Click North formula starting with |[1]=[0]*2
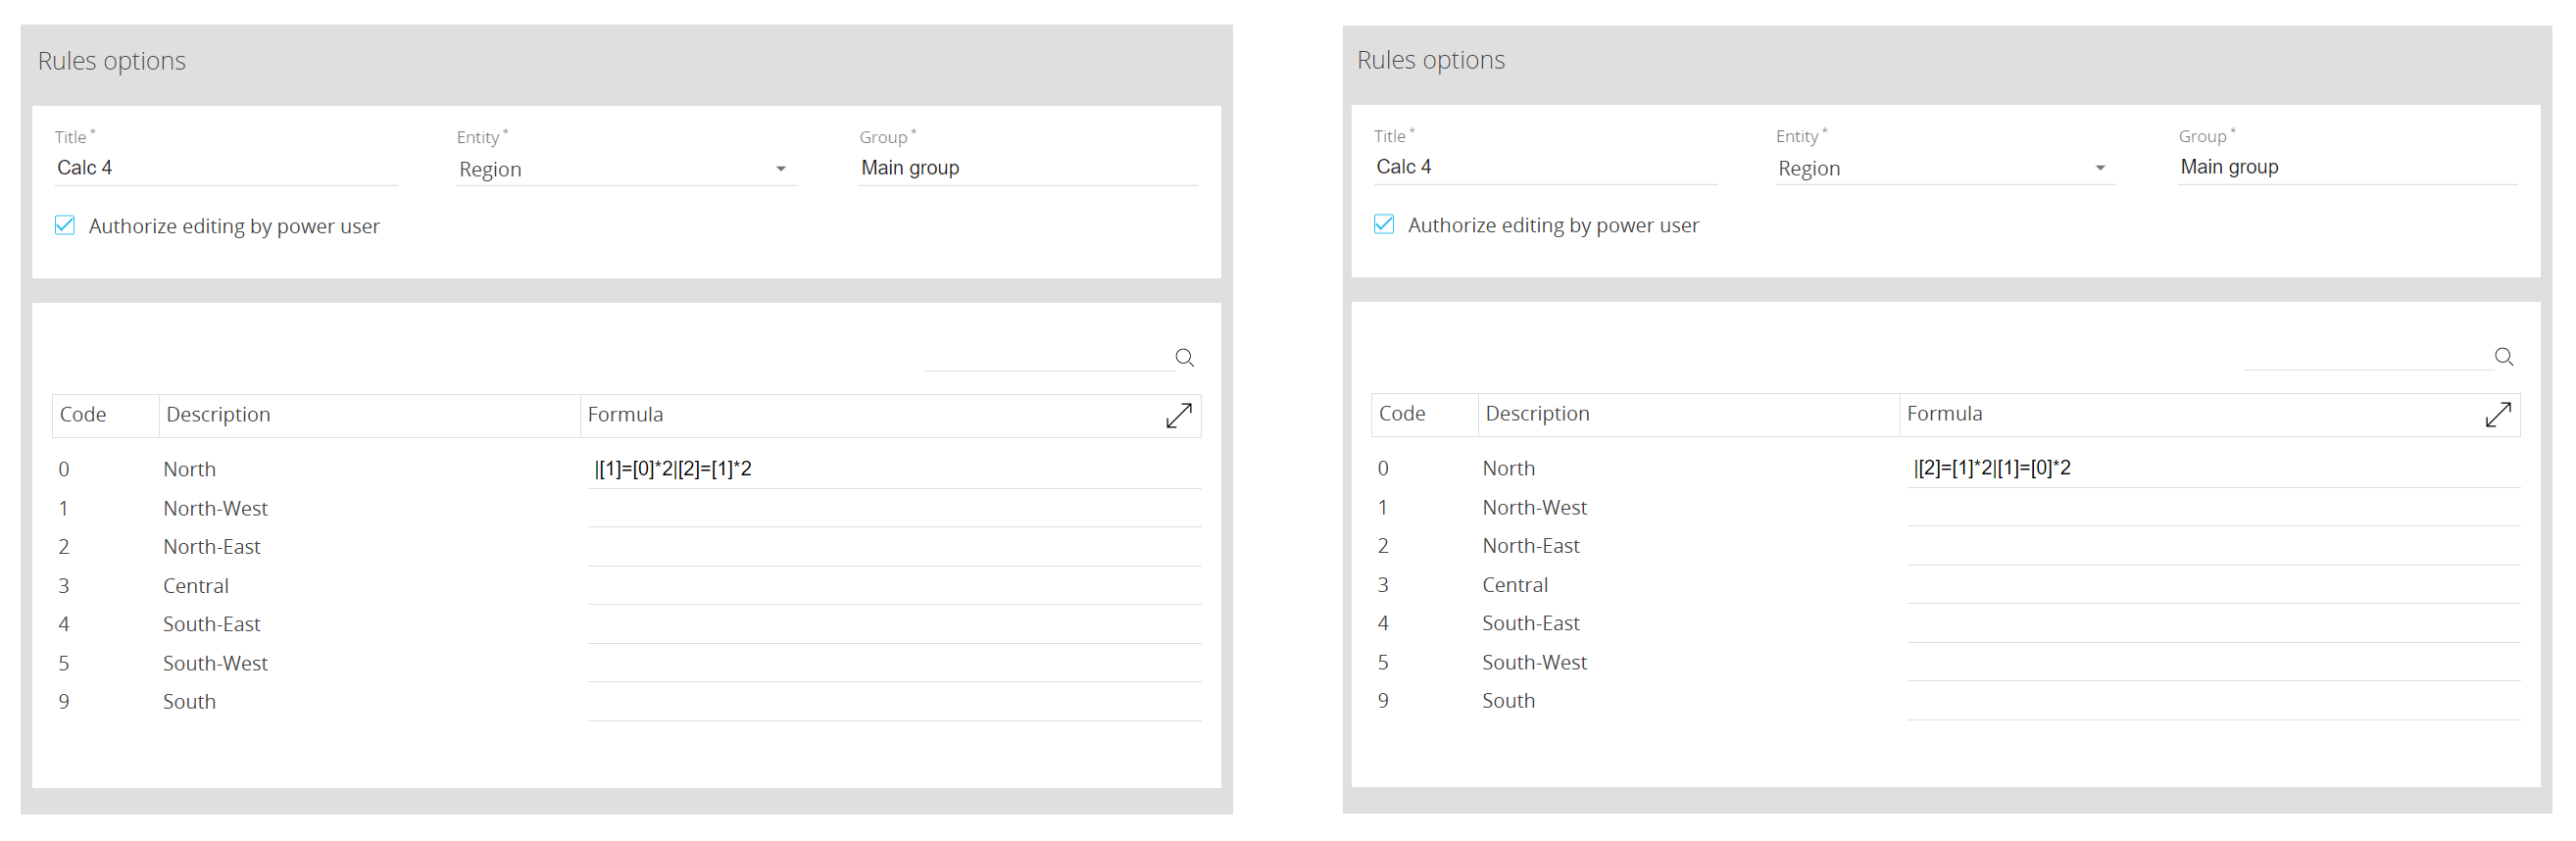 click(893, 469)
